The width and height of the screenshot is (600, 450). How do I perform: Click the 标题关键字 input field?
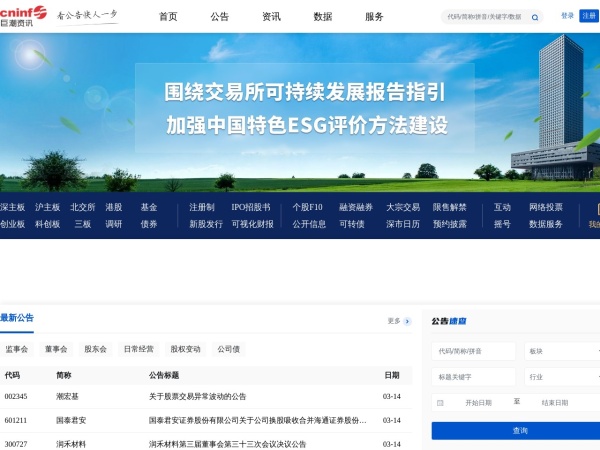pyautogui.click(x=474, y=377)
